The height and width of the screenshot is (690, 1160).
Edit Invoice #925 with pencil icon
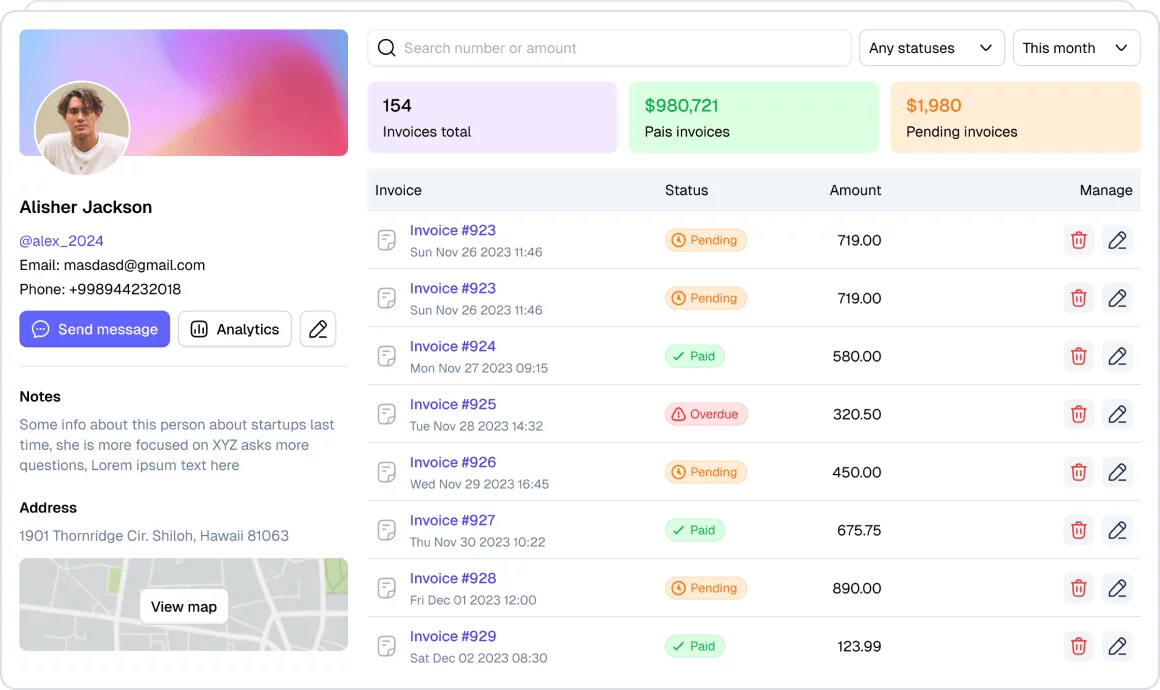point(1117,414)
